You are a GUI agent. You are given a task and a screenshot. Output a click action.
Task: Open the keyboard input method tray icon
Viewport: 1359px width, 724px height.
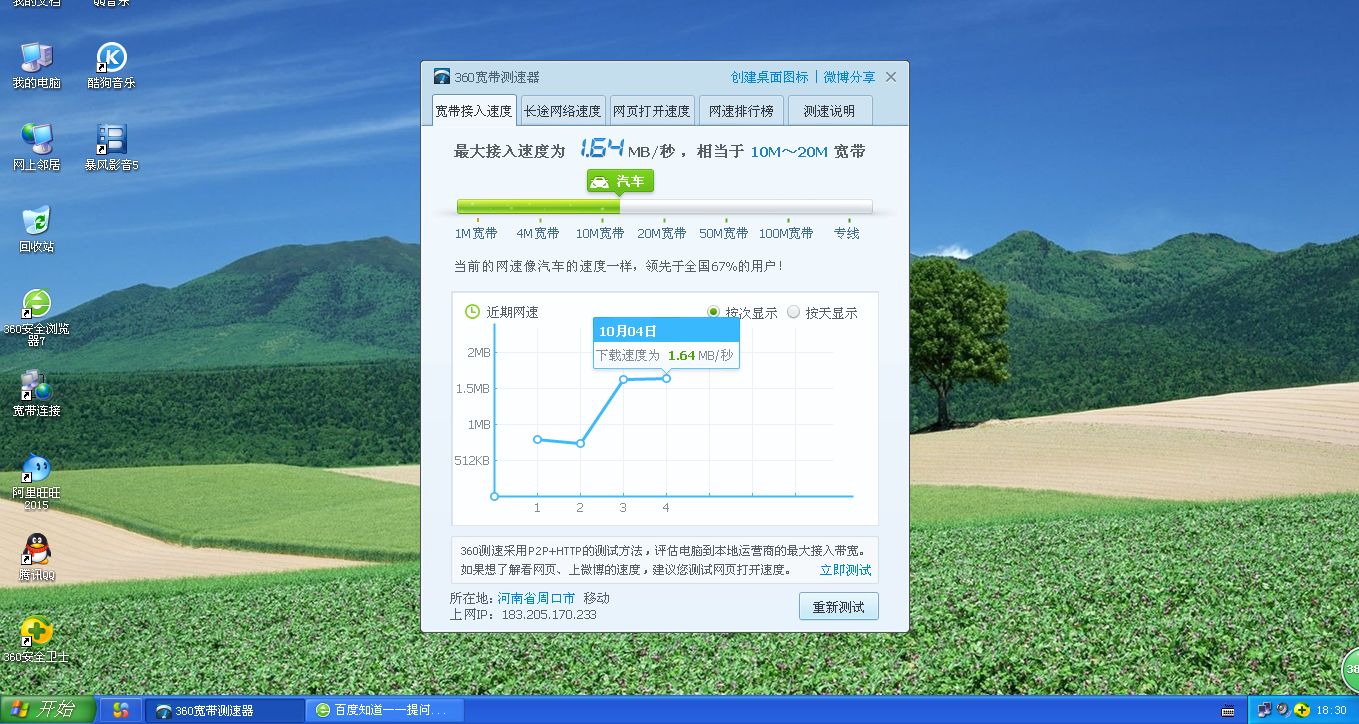[x=1227, y=711]
